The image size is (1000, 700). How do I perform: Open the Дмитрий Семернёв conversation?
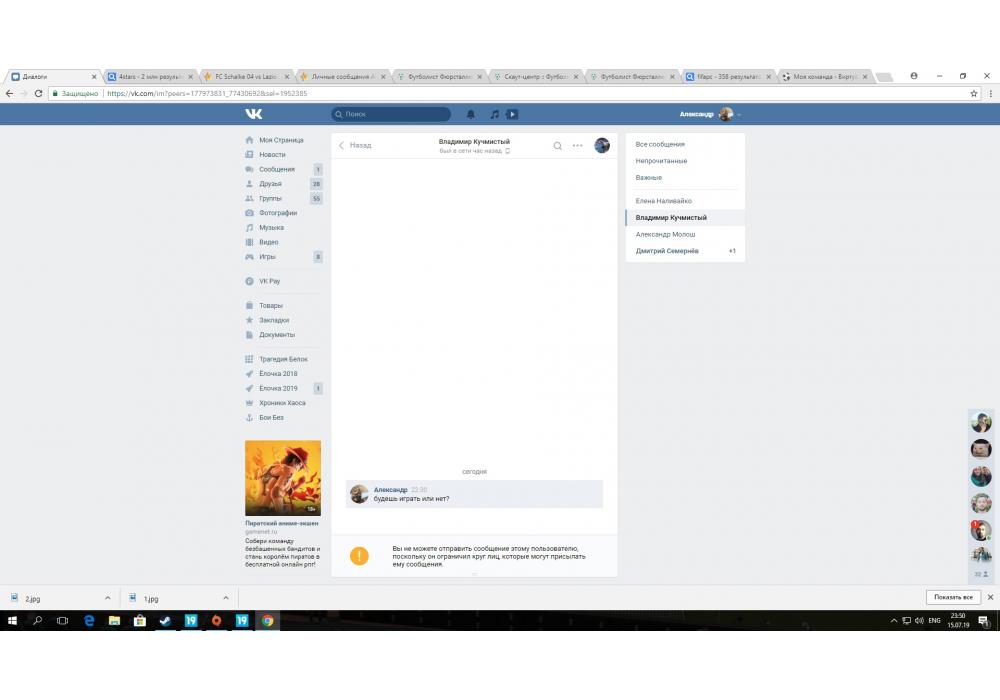pos(667,251)
